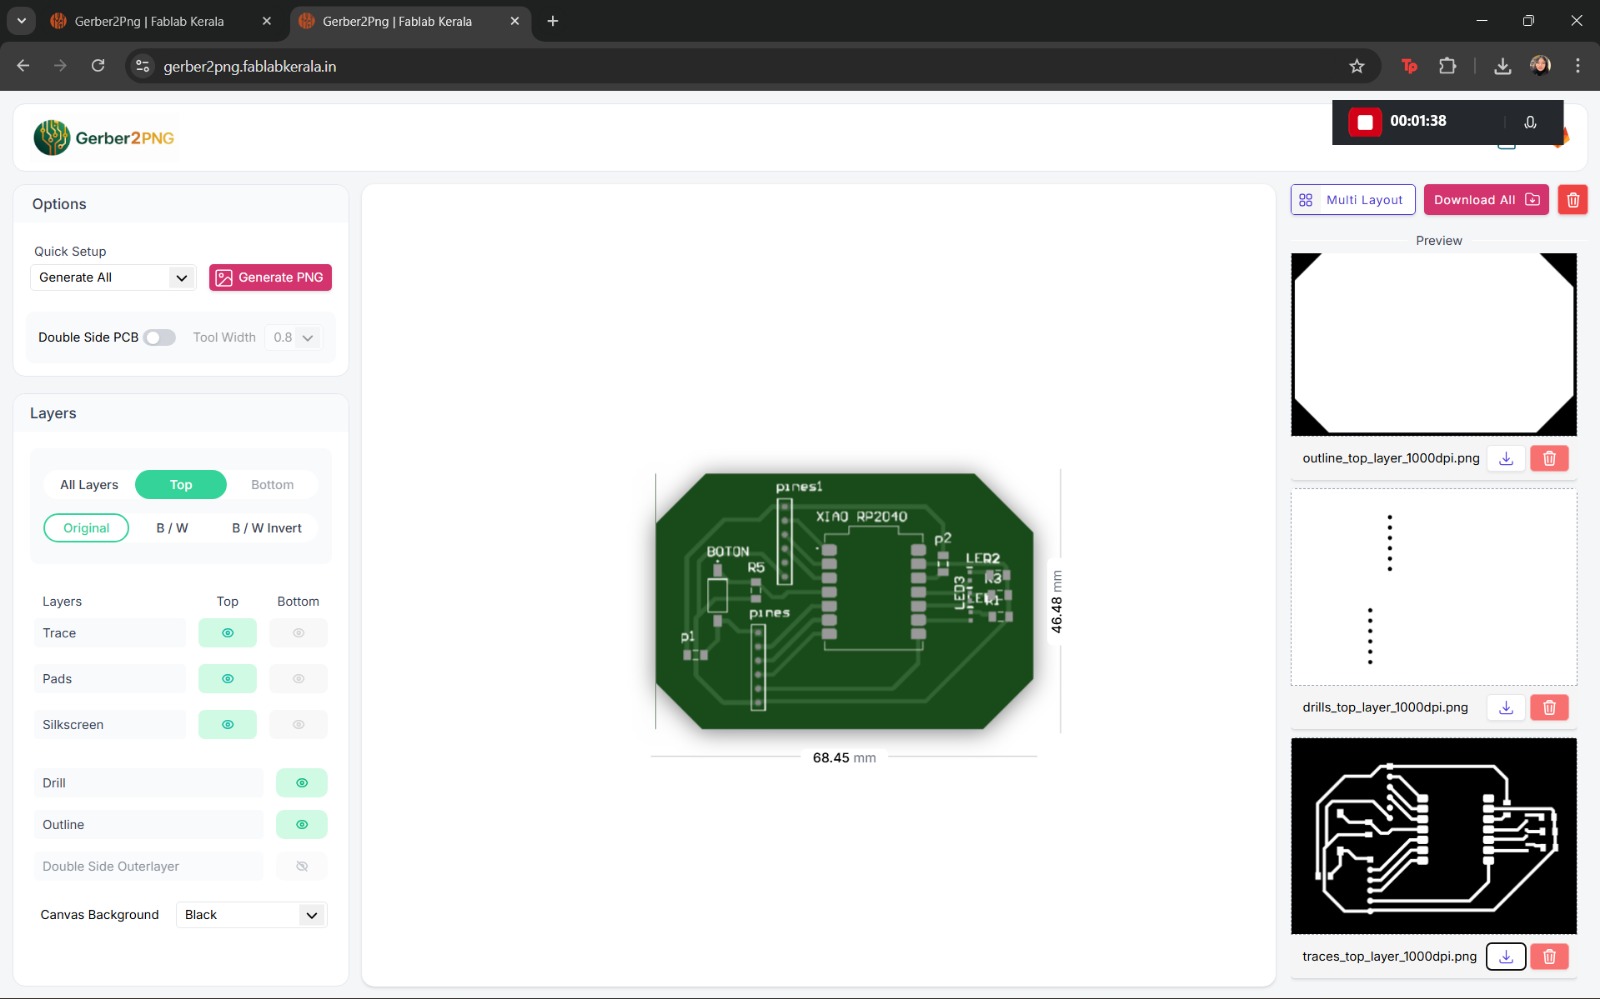Show the bottom Pads layer
The image size is (1600, 999).
298,679
